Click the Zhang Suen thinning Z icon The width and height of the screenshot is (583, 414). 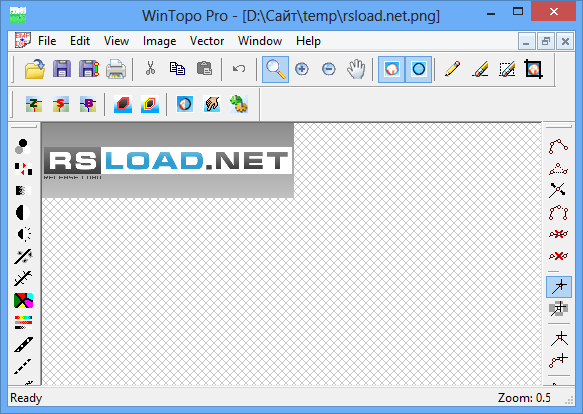(x=34, y=104)
